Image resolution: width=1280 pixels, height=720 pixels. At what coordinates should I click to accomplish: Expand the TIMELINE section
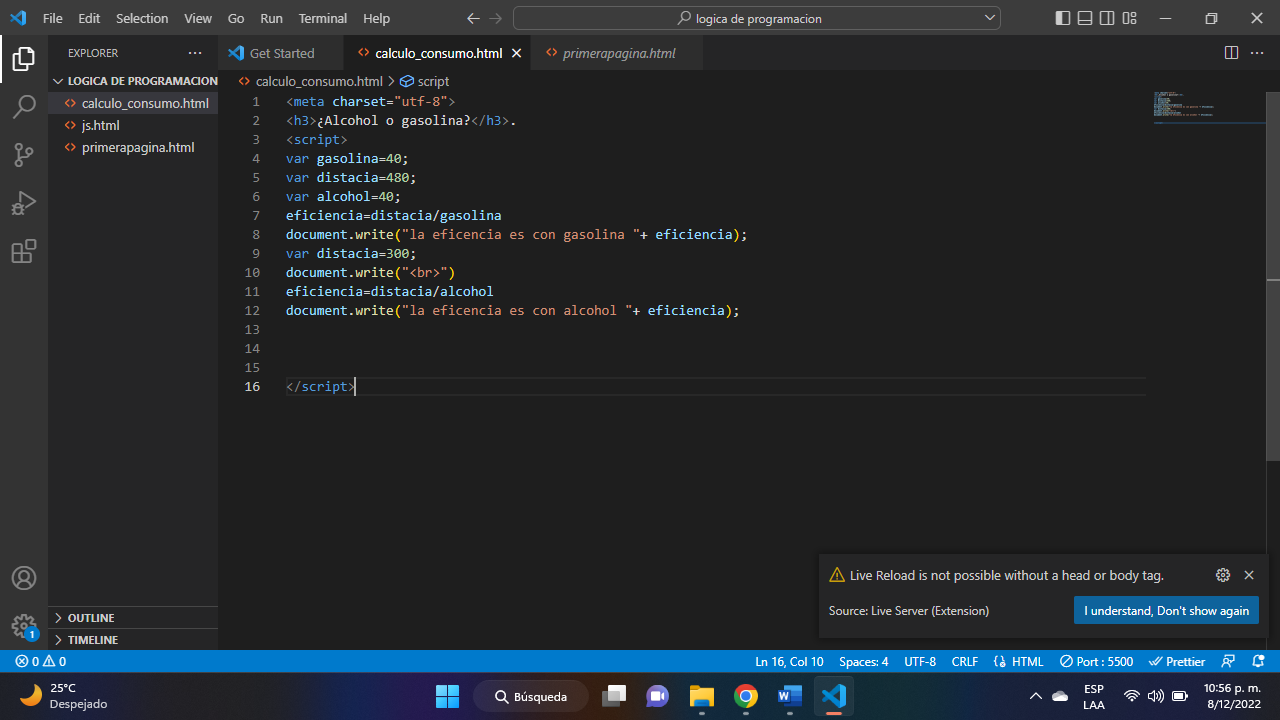(x=133, y=639)
